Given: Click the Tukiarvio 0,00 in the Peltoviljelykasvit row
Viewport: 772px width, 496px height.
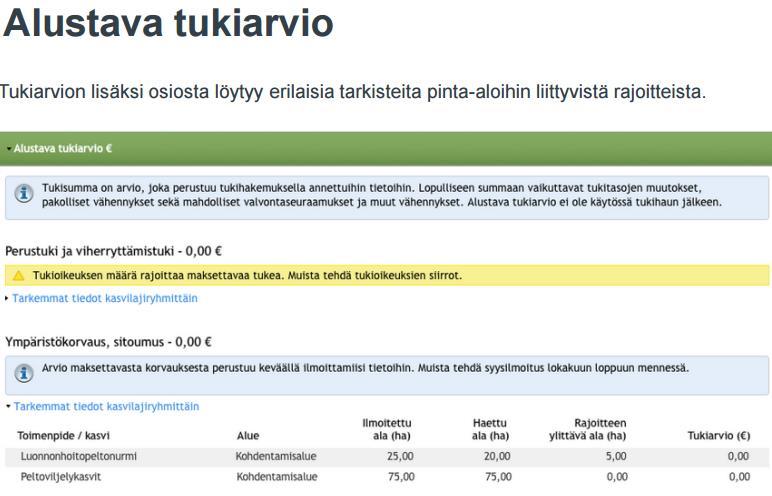Looking at the screenshot, I should click(740, 477).
